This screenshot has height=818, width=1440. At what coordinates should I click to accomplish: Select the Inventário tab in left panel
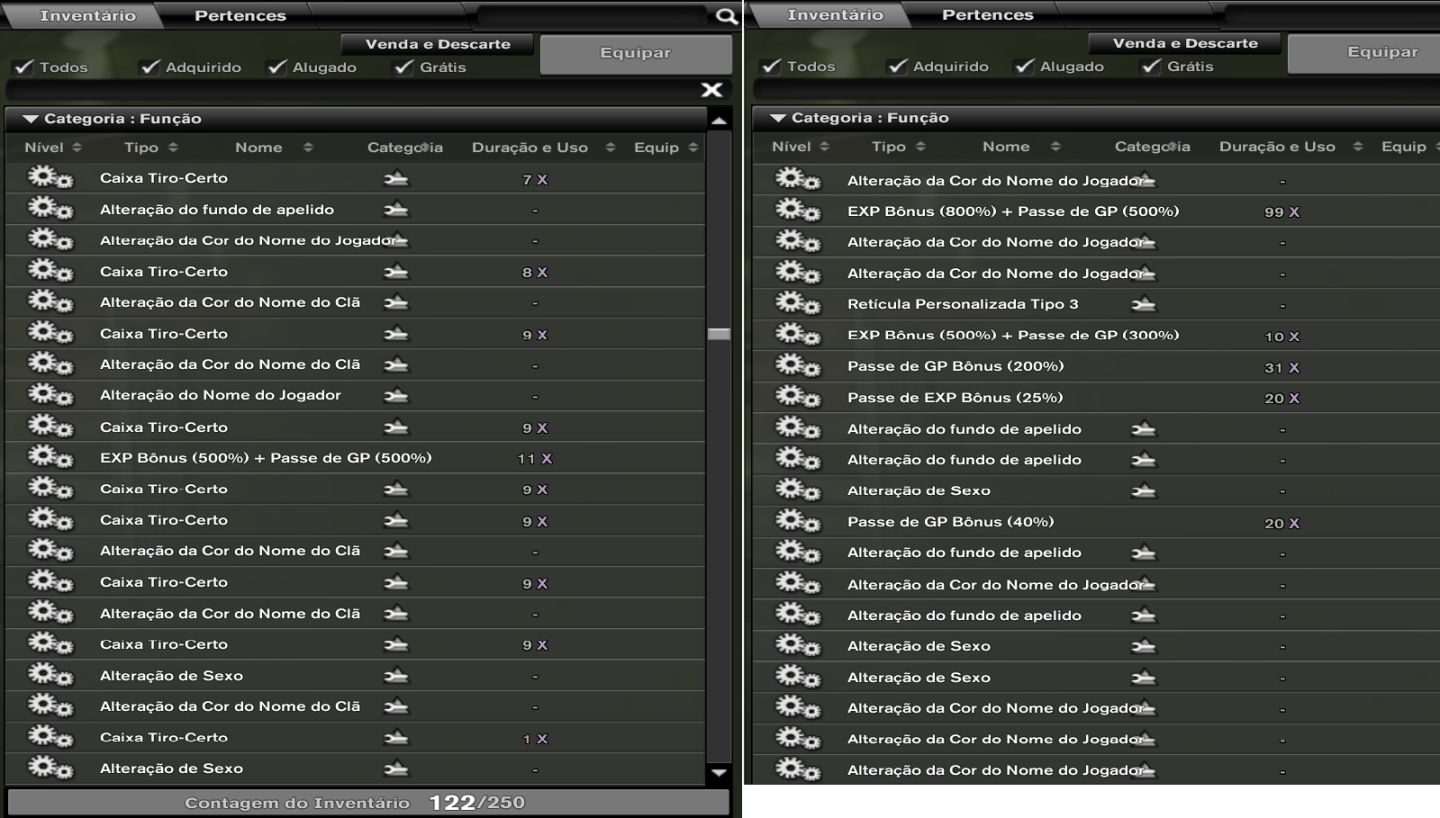86,16
